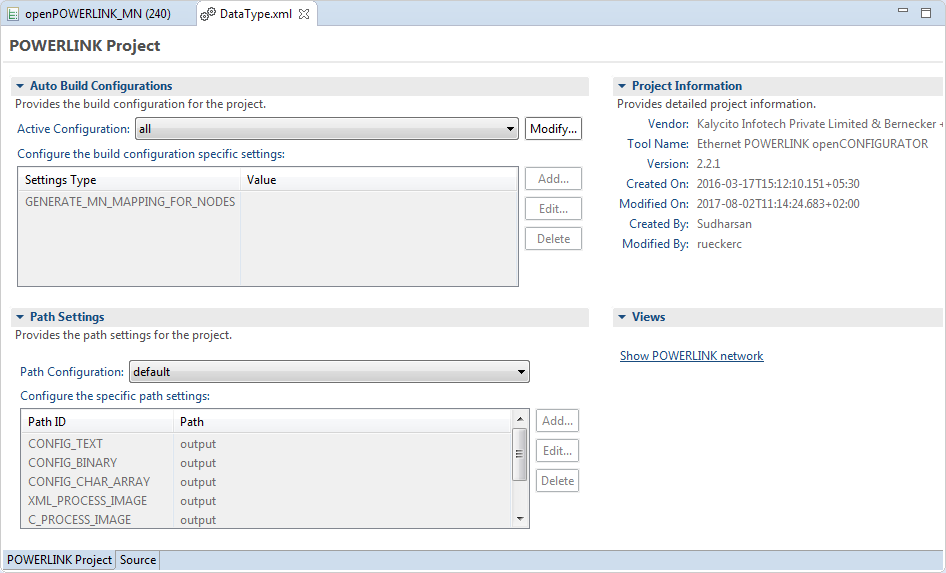Viewport: 946px width, 573px height.
Task: Click Delete beside the build settings table
Action: pyautogui.click(x=553, y=239)
